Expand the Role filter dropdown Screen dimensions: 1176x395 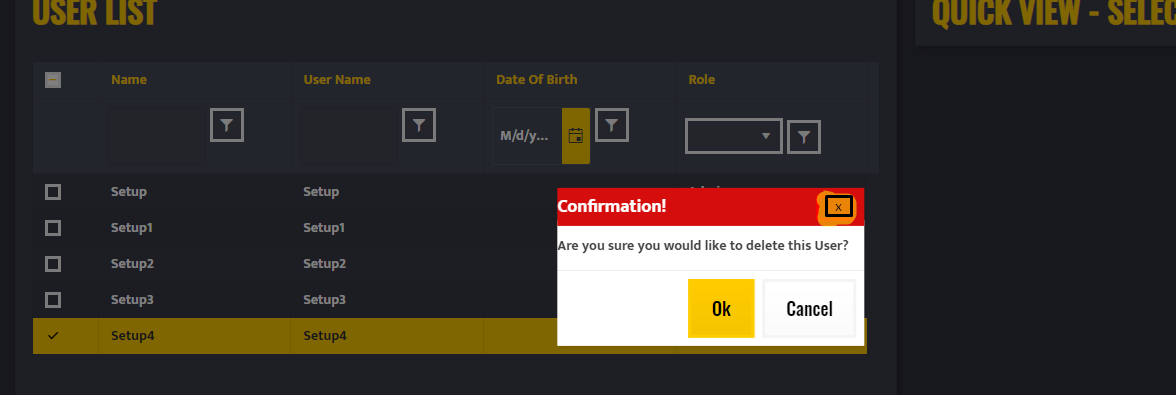(734, 136)
